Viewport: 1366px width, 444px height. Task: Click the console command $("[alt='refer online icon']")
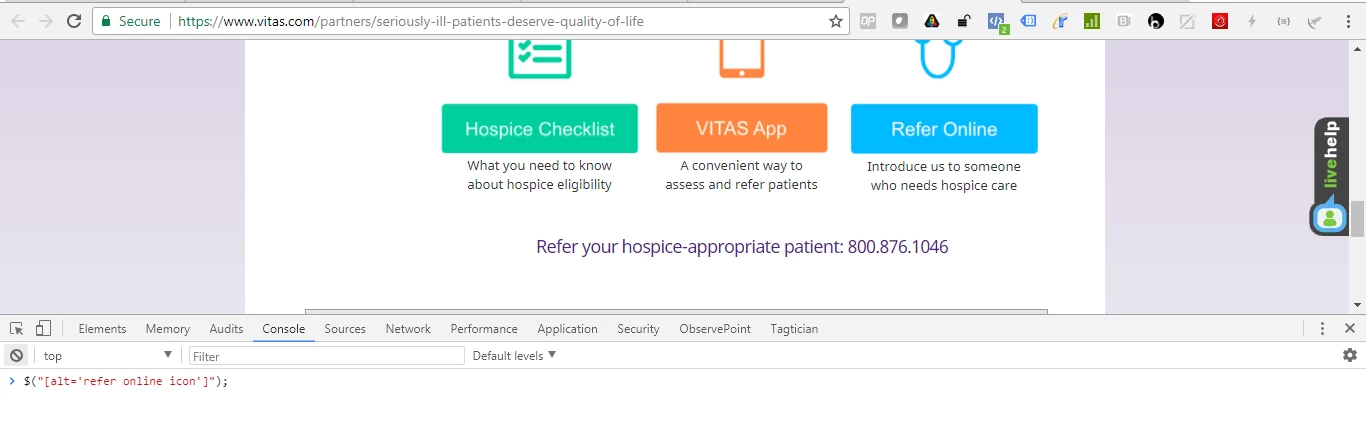pyautogui.click(x=126, y=381)
